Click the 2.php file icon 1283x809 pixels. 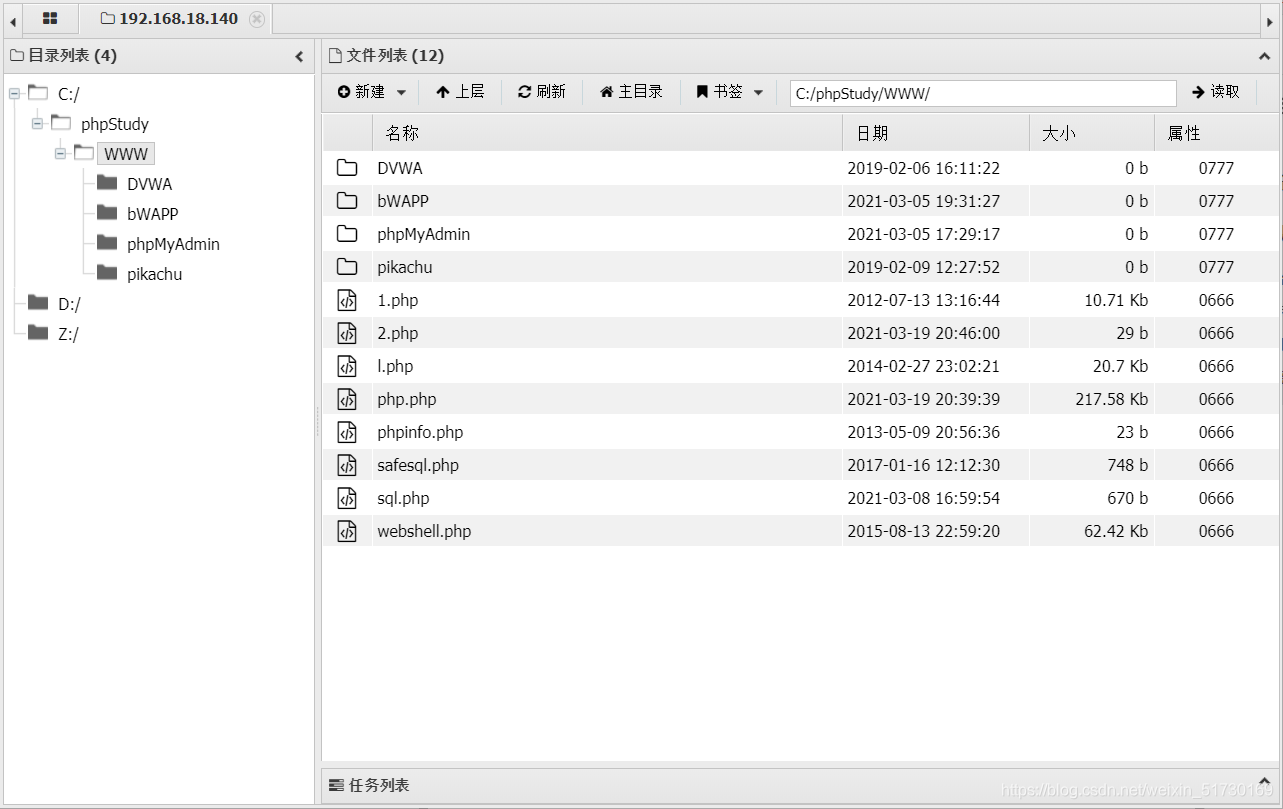(x=347, y=333)
